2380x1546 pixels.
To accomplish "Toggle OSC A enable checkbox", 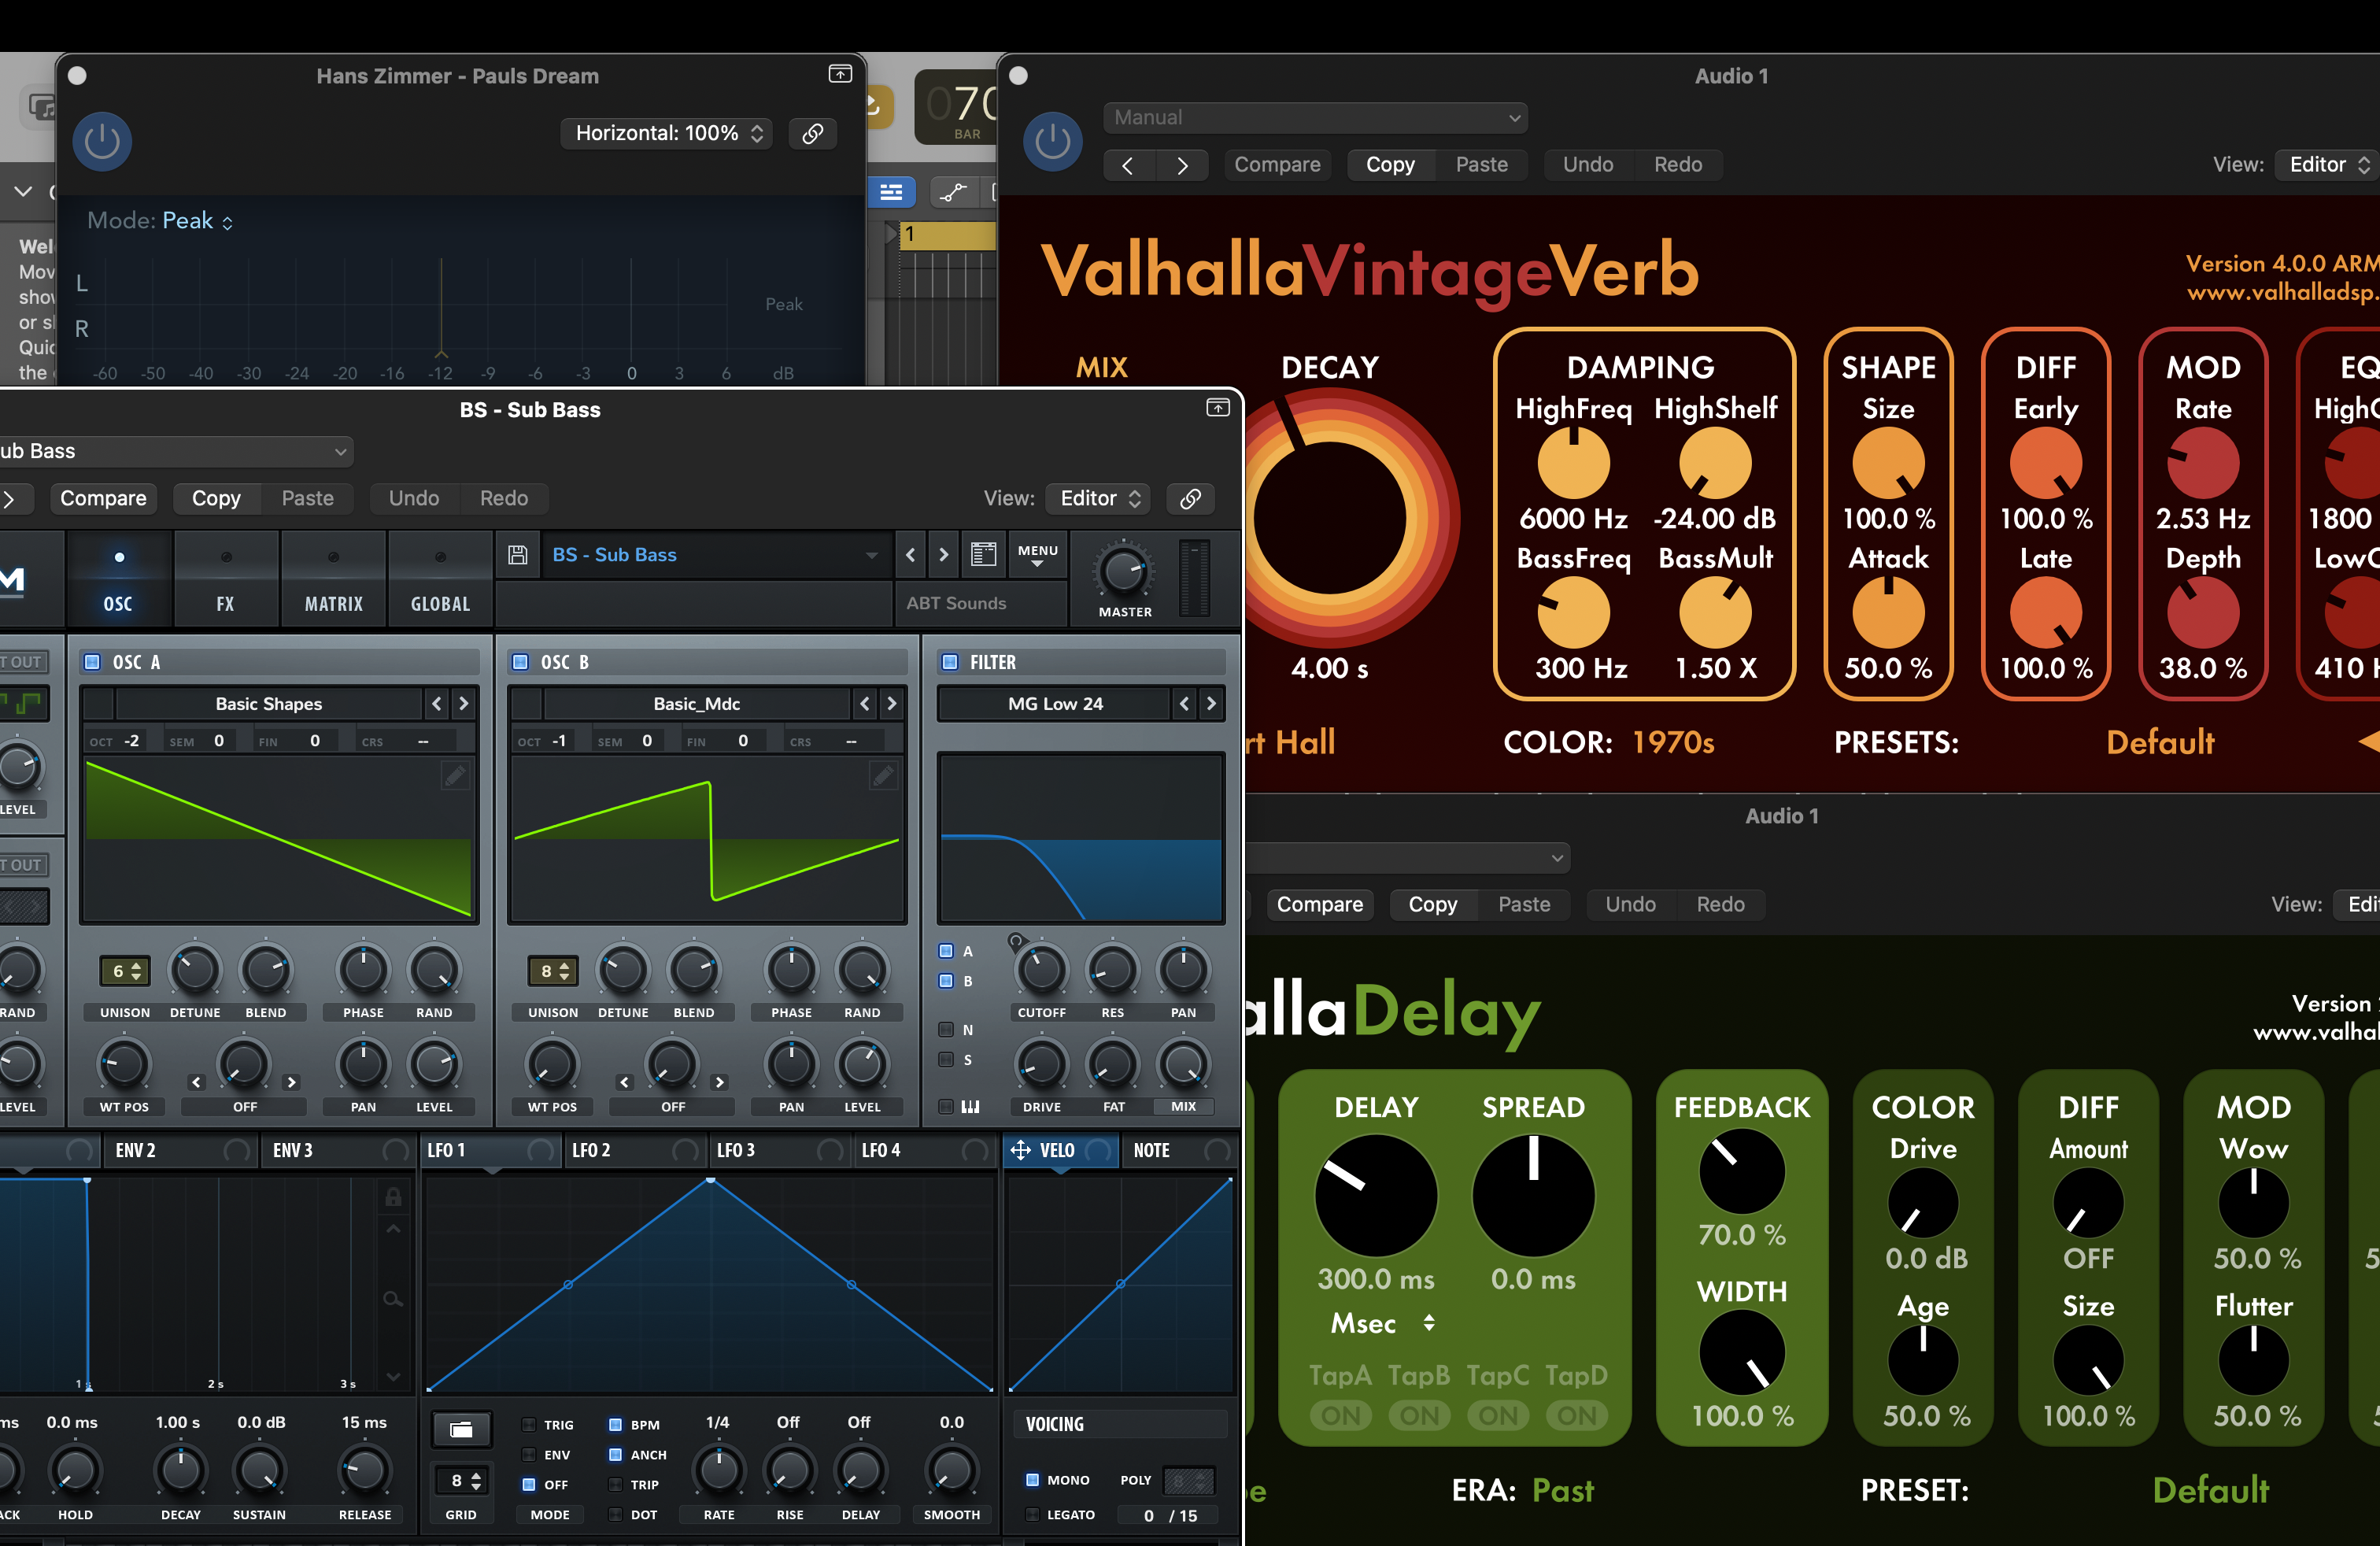I will pos(92,662).
